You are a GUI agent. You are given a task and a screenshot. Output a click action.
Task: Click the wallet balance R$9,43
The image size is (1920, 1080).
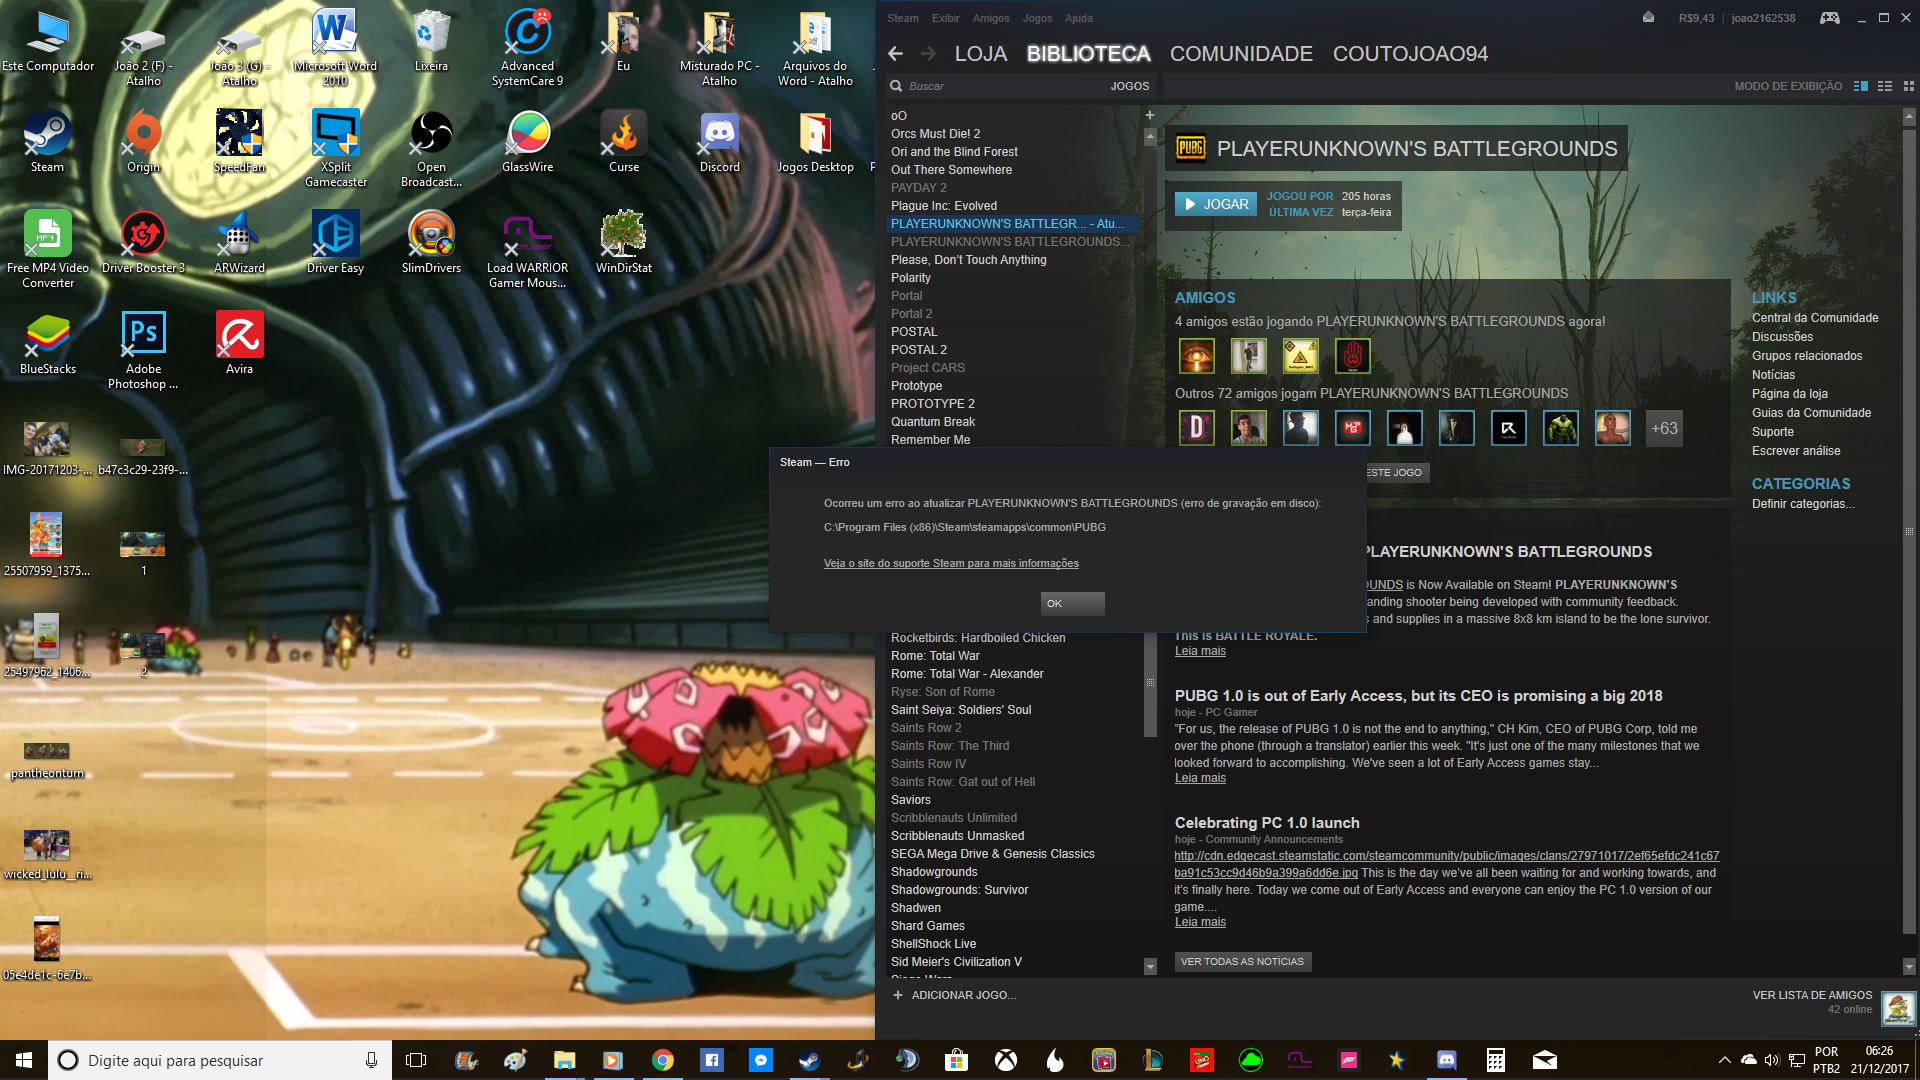(1696, 18)
